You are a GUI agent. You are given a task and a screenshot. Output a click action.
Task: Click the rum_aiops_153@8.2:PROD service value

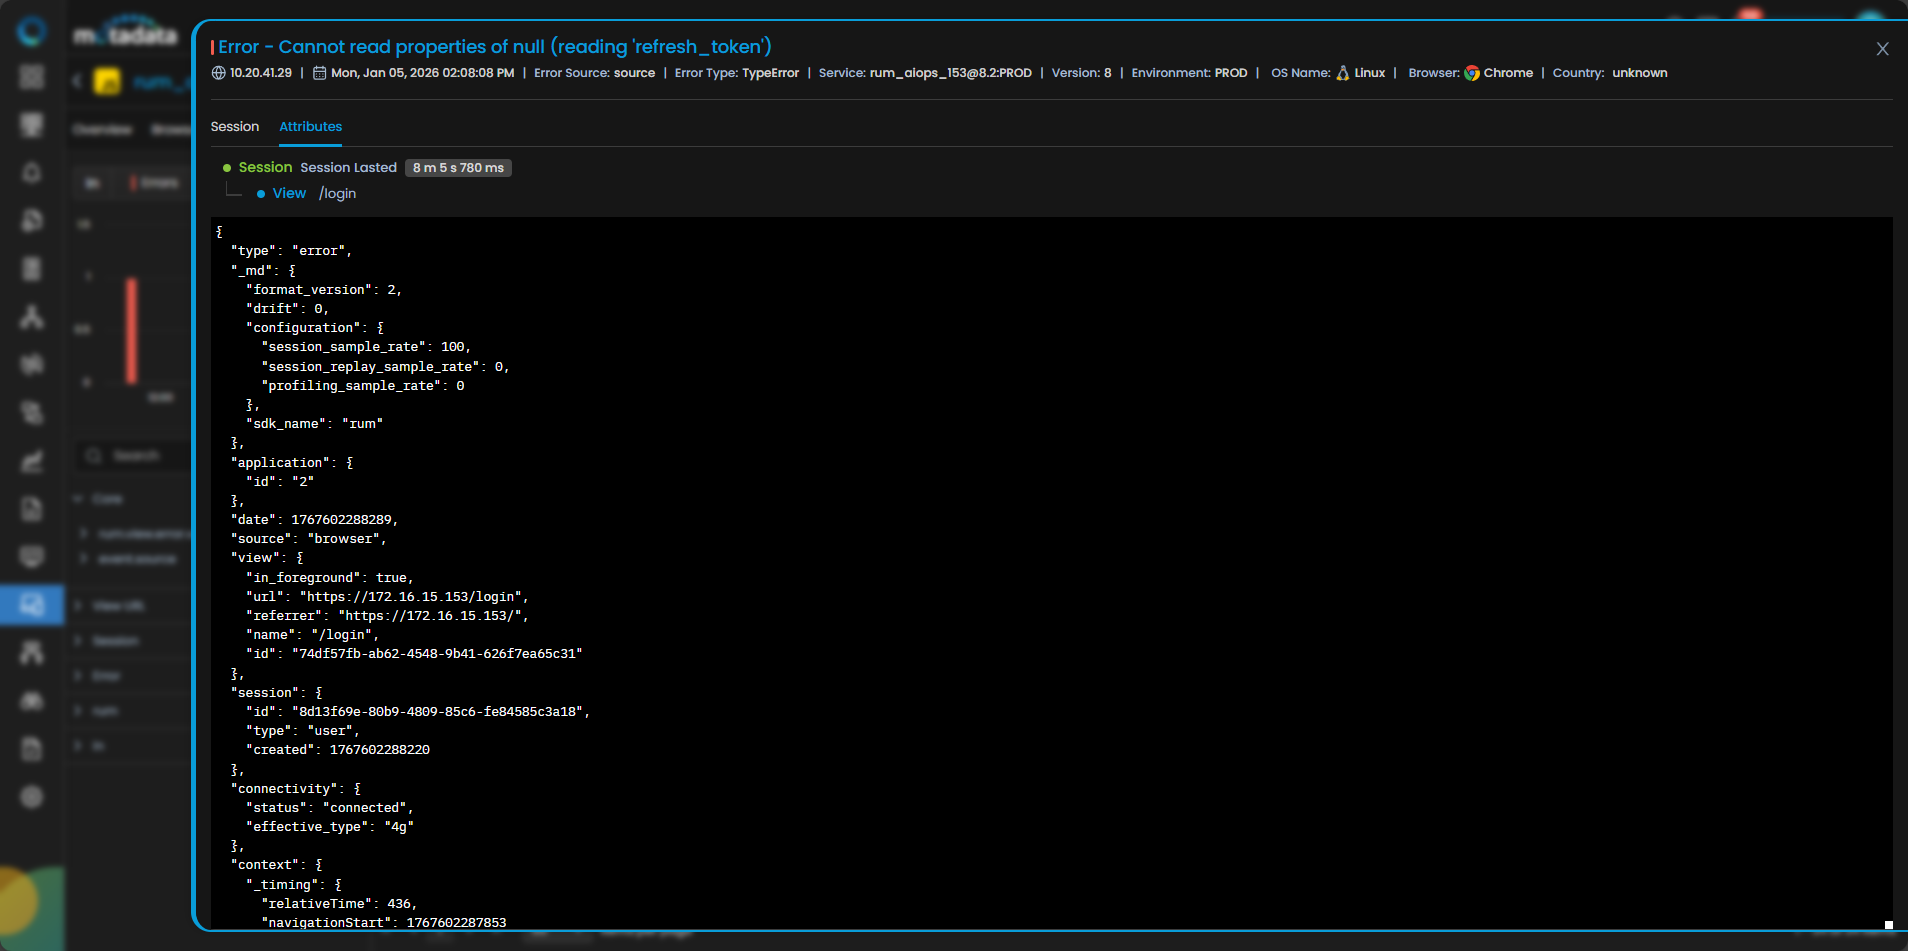[x=950, y=73]
